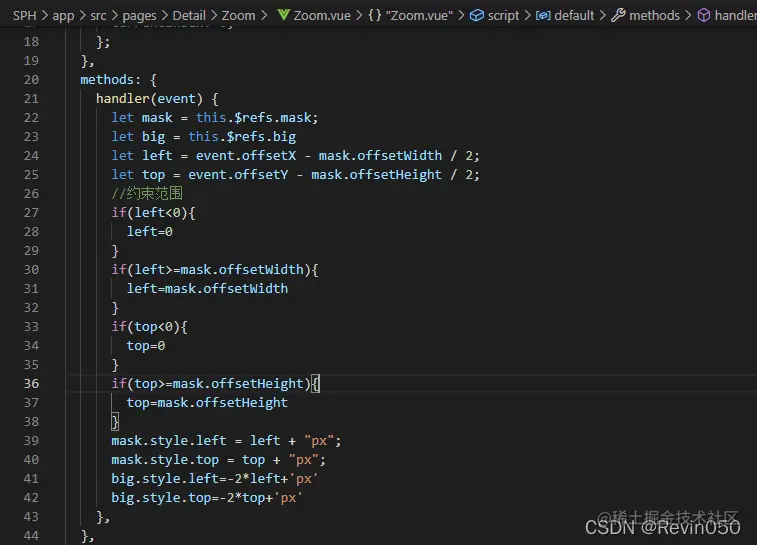Click the curly braces symbol icon

pos(375,15)
